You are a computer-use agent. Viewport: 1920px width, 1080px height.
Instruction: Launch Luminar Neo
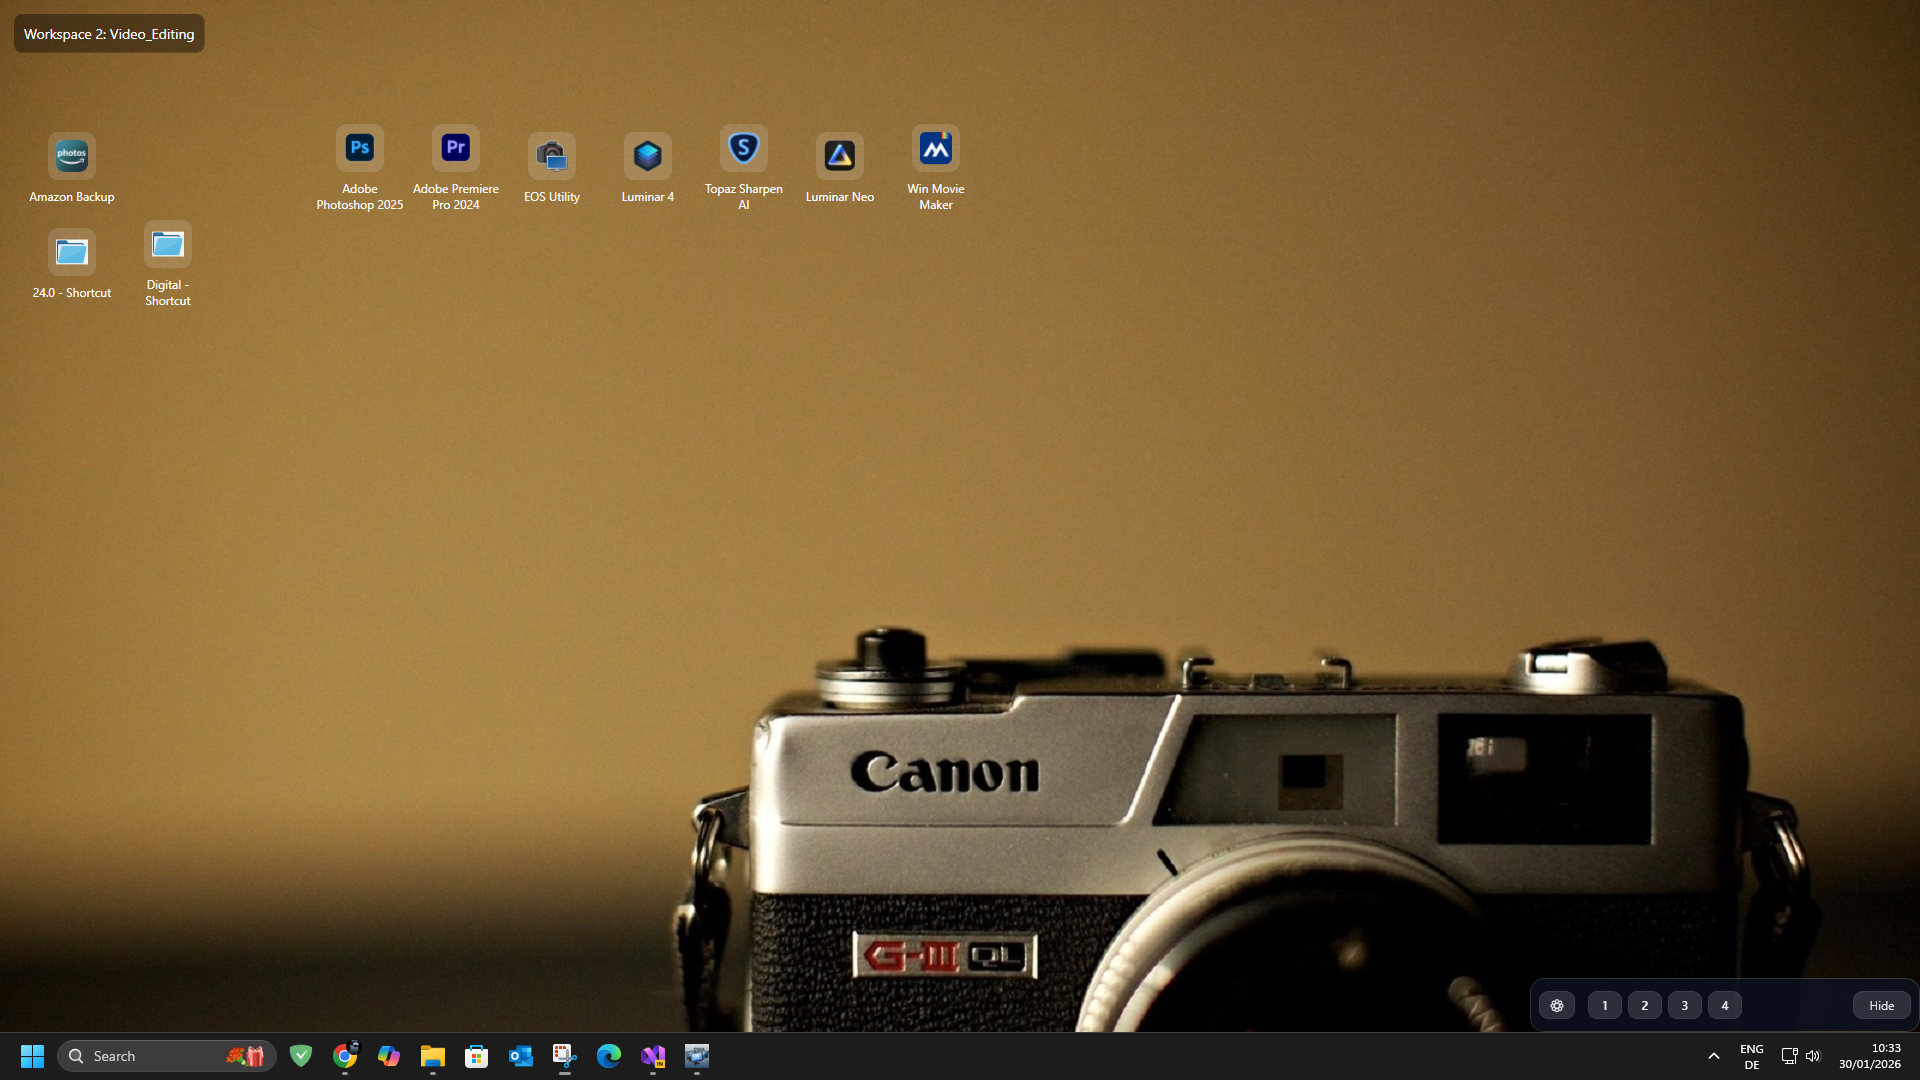coord(839,155)
